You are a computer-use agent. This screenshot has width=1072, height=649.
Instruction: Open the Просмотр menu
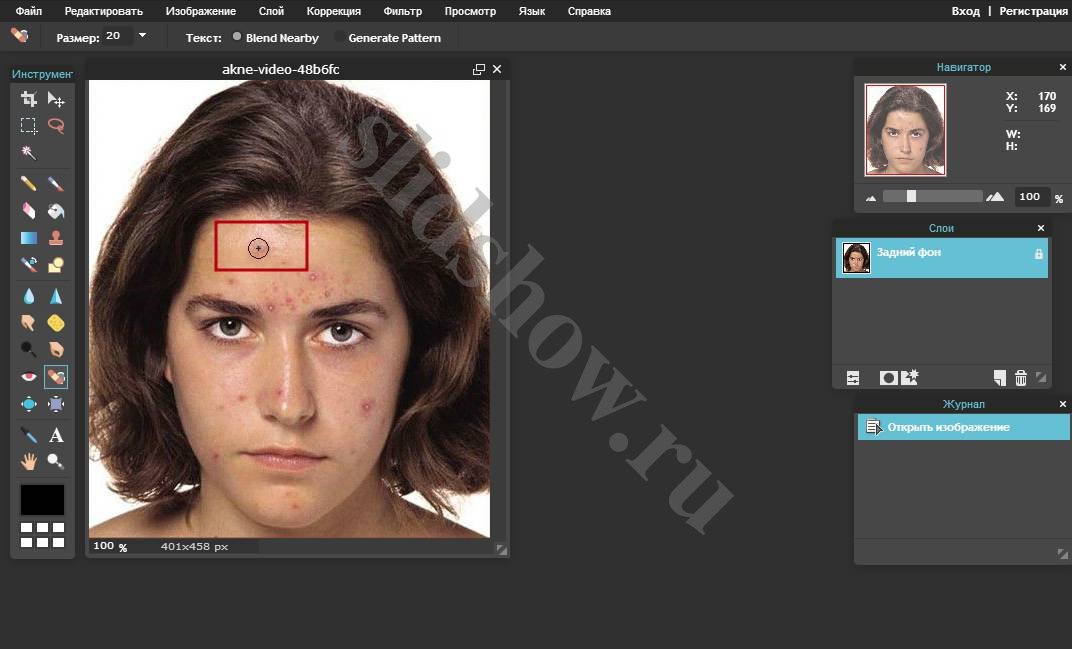(x=470, y=11)
